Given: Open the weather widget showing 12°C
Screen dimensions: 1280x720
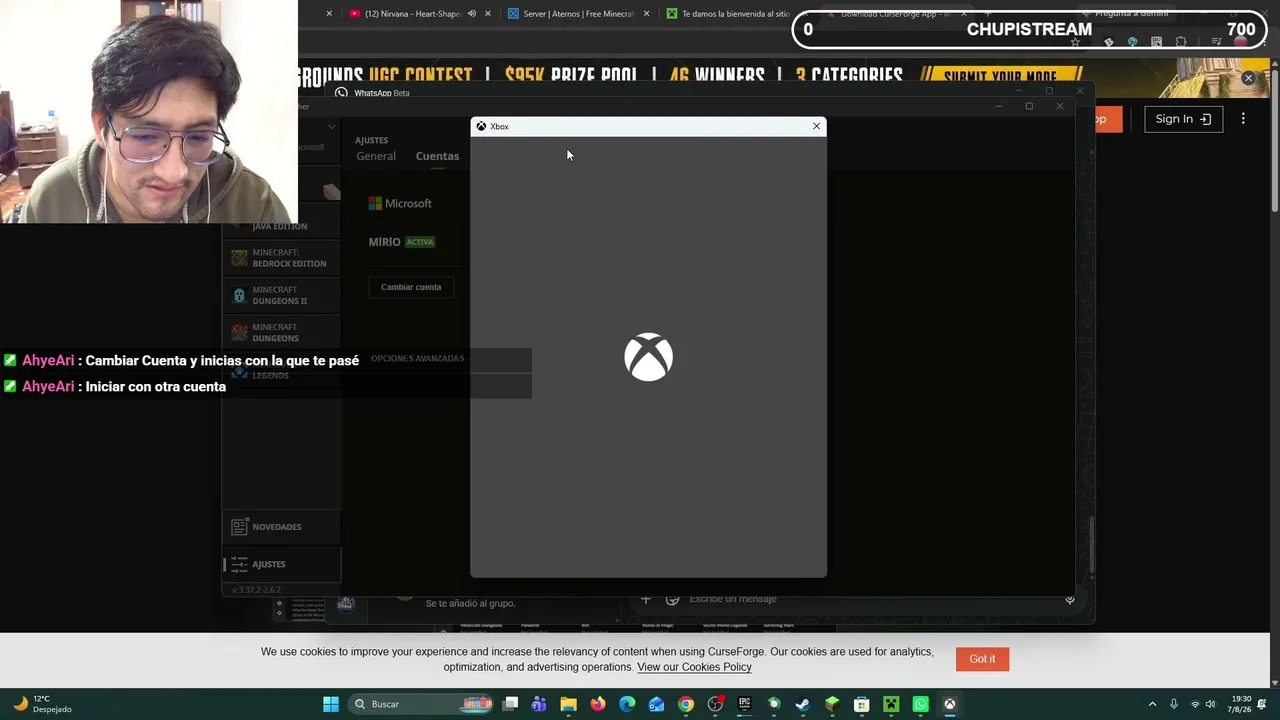Looking at the screenshot, I should [42, 704].
